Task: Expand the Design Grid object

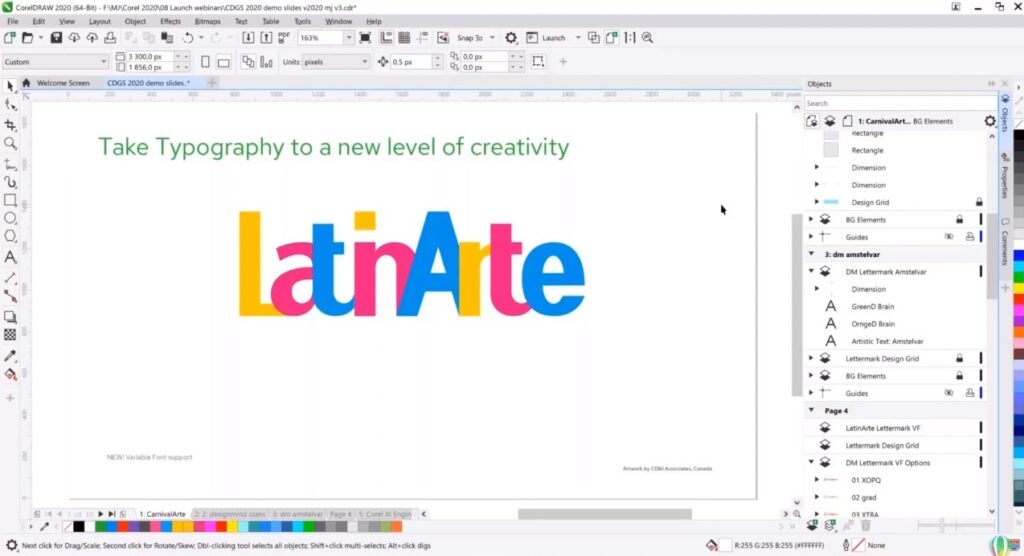Action: coord(817,203)
